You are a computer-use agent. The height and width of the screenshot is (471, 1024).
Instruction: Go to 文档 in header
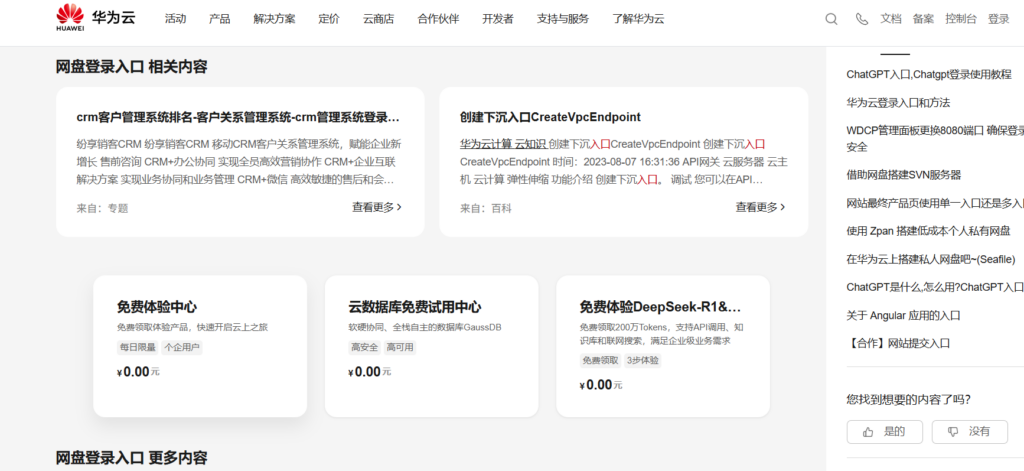tap(891, 19)
